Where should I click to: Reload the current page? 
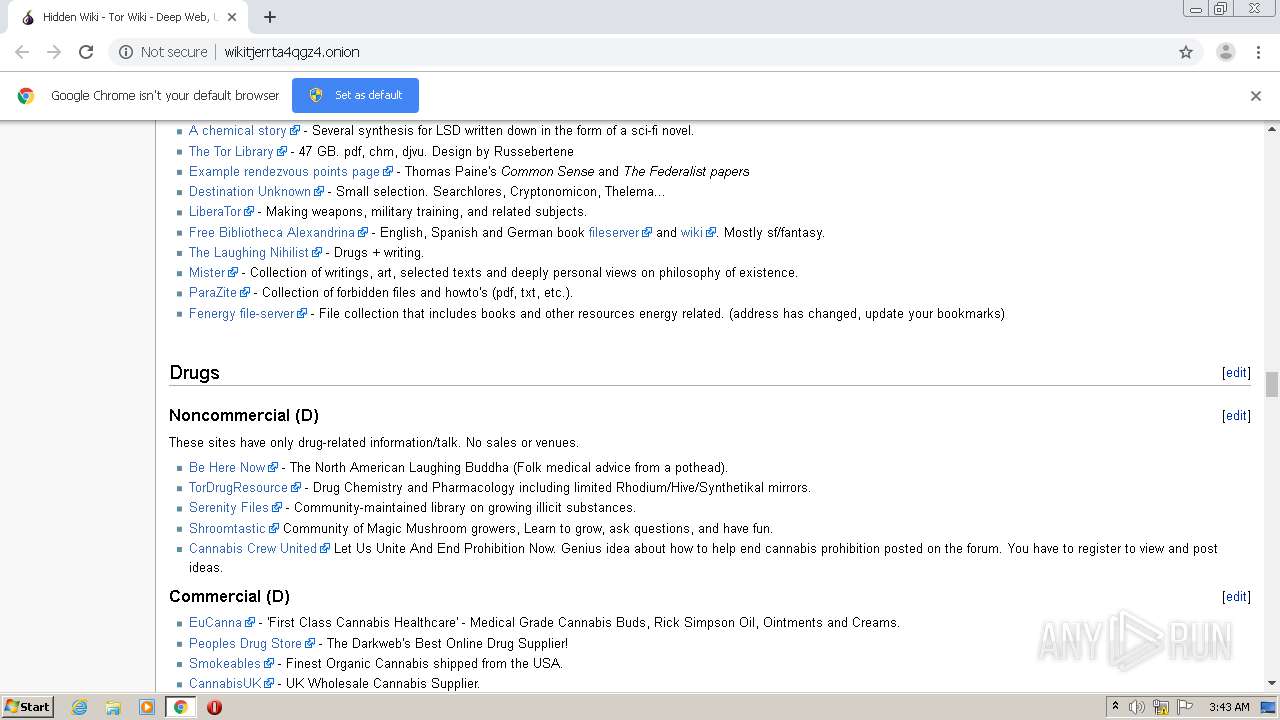[x=86, y=52]
